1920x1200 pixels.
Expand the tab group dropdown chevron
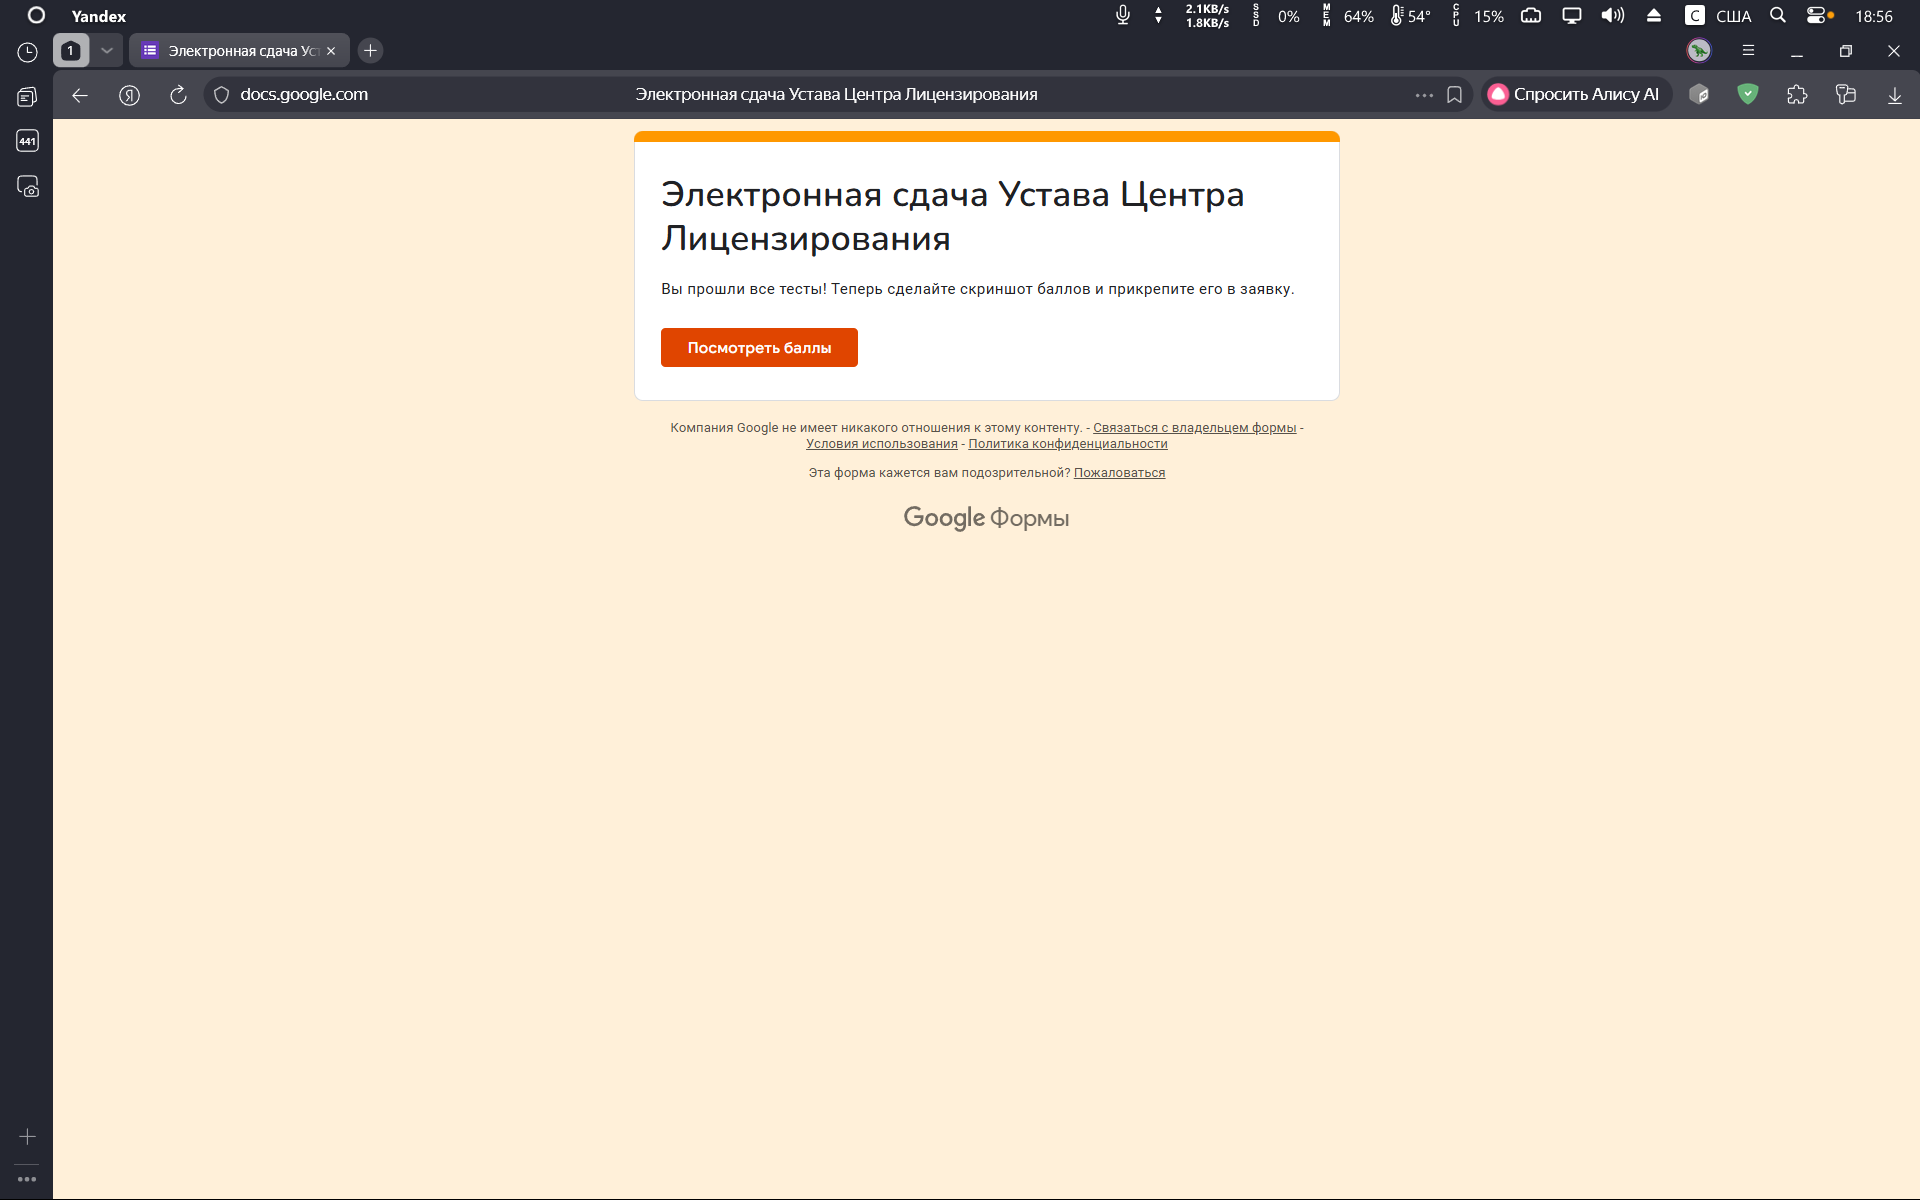point(107,51)
